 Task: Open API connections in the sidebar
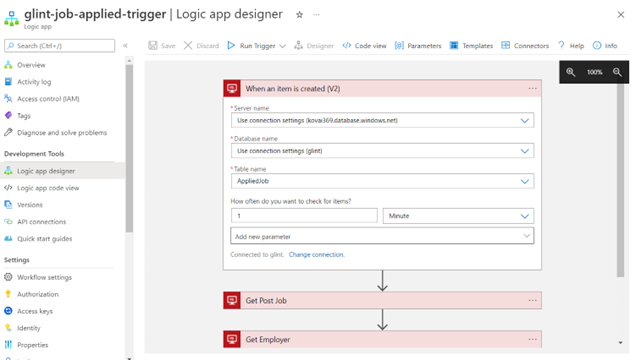[41, 222]
